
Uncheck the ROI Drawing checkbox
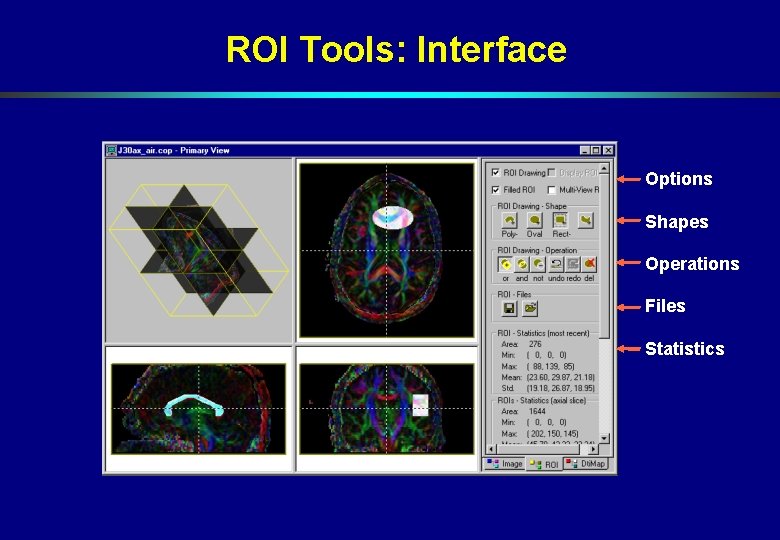pos(495,173)
